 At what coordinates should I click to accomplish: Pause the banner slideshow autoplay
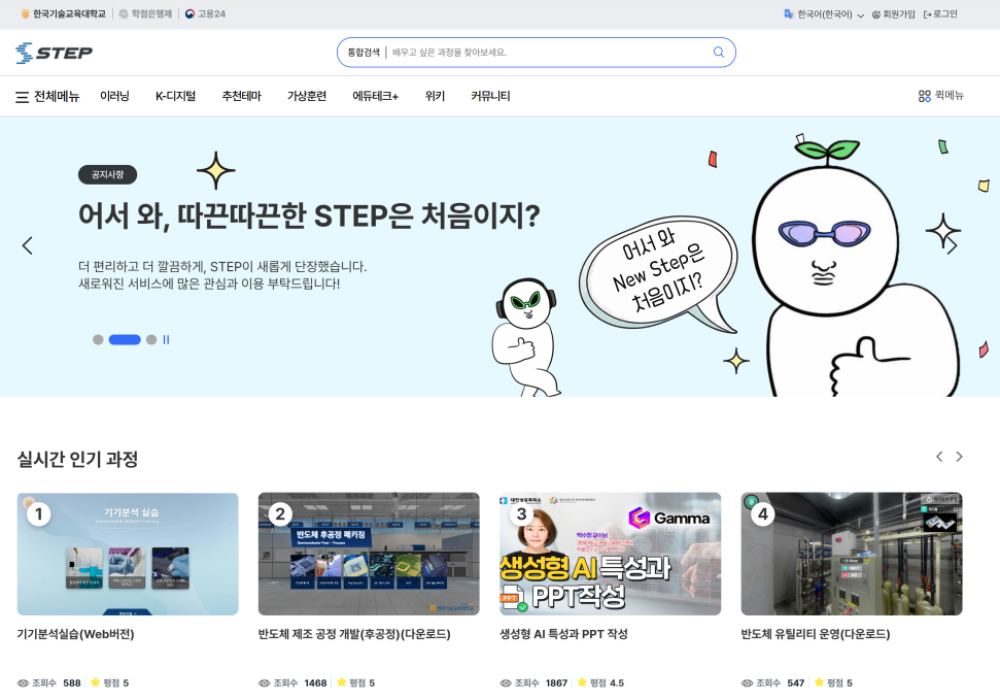click(x=165, y=339)
